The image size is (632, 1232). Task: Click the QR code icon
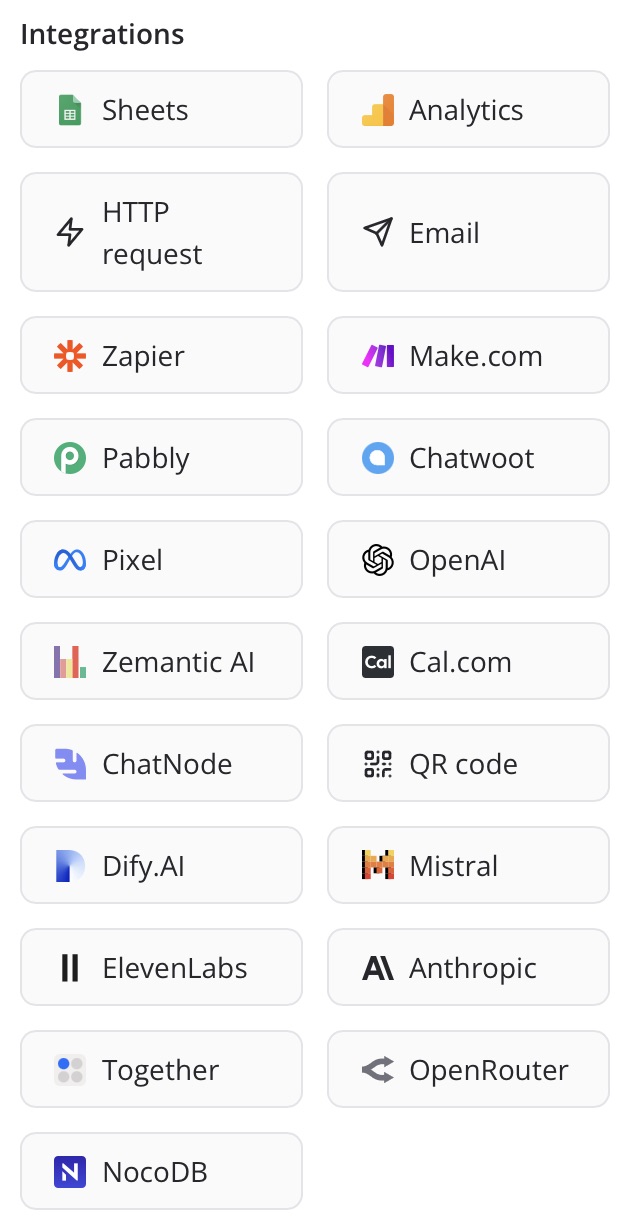point(377,764)
